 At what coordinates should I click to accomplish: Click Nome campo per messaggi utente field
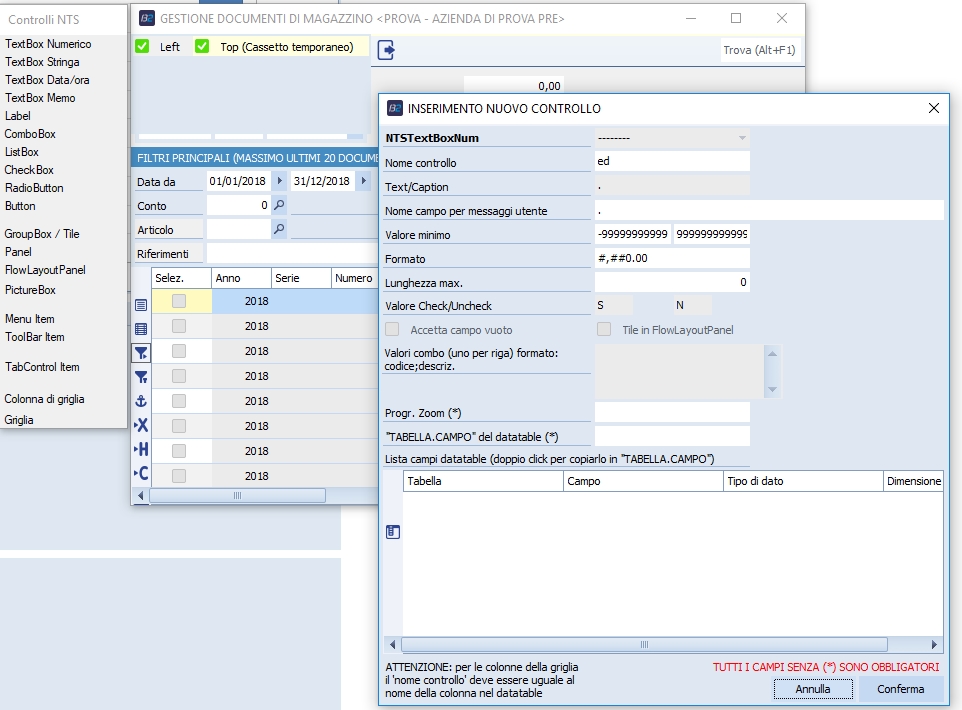(769, 210)
